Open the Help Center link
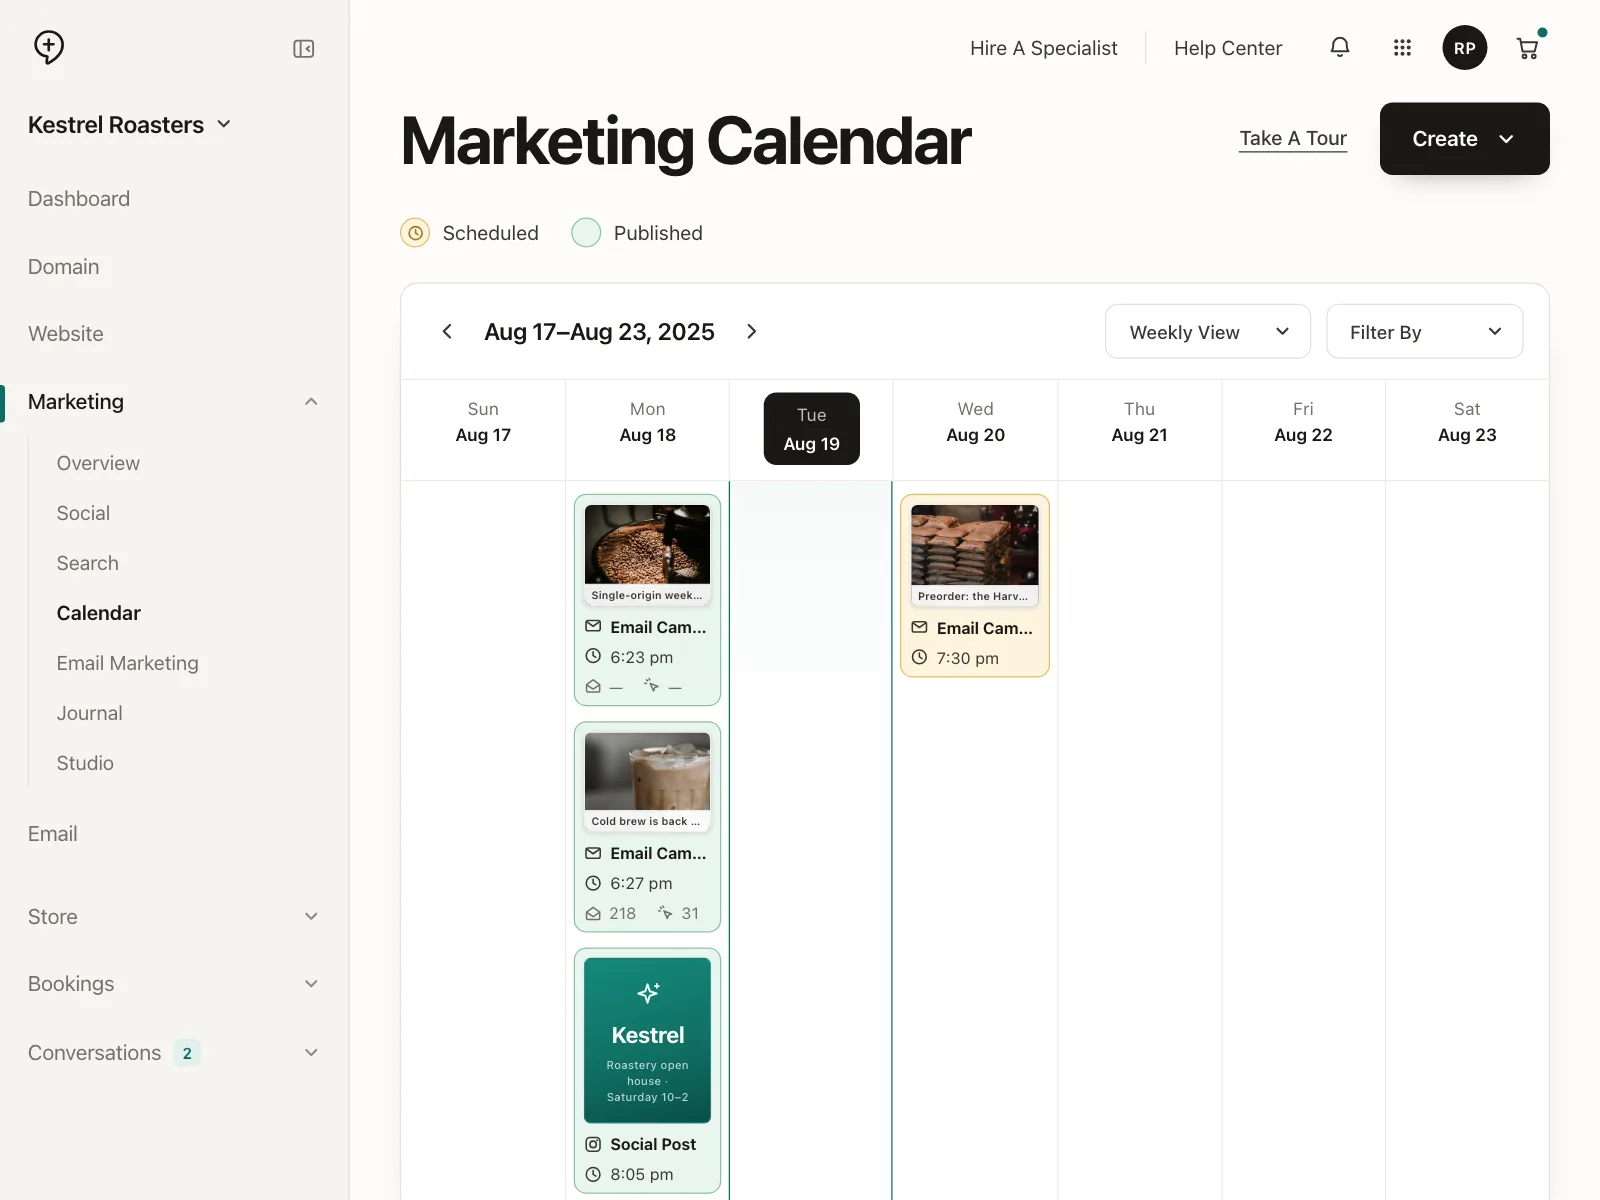Image resolution: width=1600 pixels, height=1200 pixels. pyautogui.click(x=1228, y=48)
